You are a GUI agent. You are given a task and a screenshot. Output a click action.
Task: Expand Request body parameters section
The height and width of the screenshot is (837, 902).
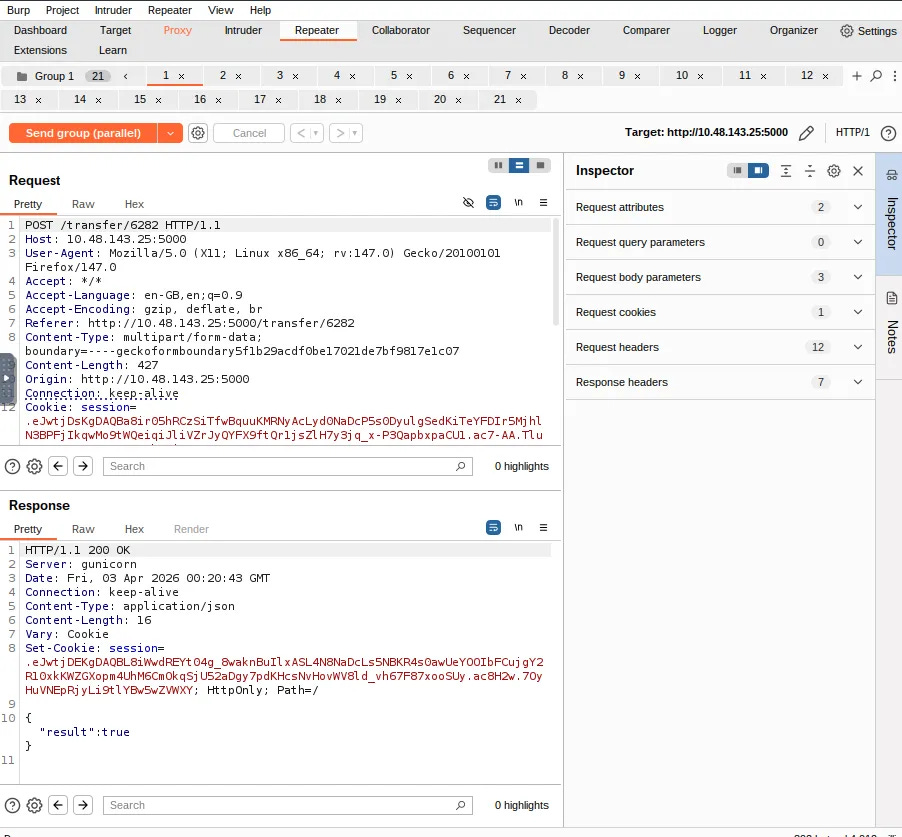(856, 277)
